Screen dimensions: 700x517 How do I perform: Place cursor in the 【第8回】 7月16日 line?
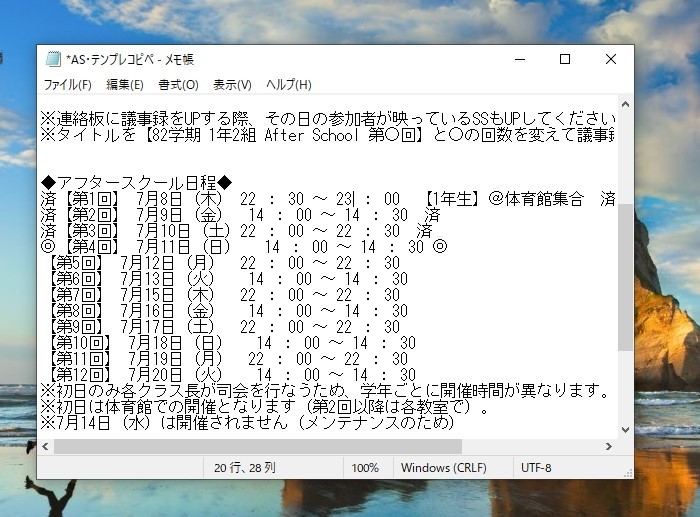coord(228,311)
